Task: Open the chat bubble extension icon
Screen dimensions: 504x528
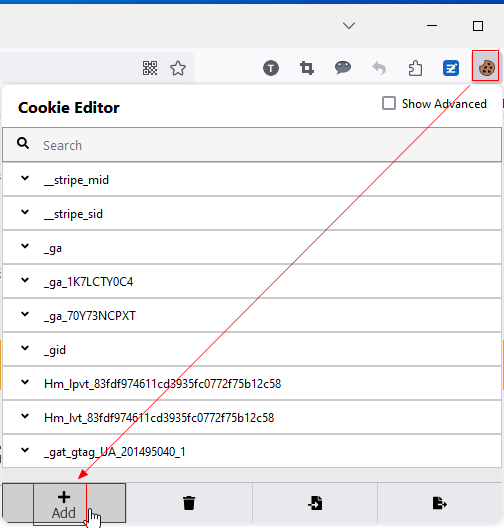Action: [343, 67]
